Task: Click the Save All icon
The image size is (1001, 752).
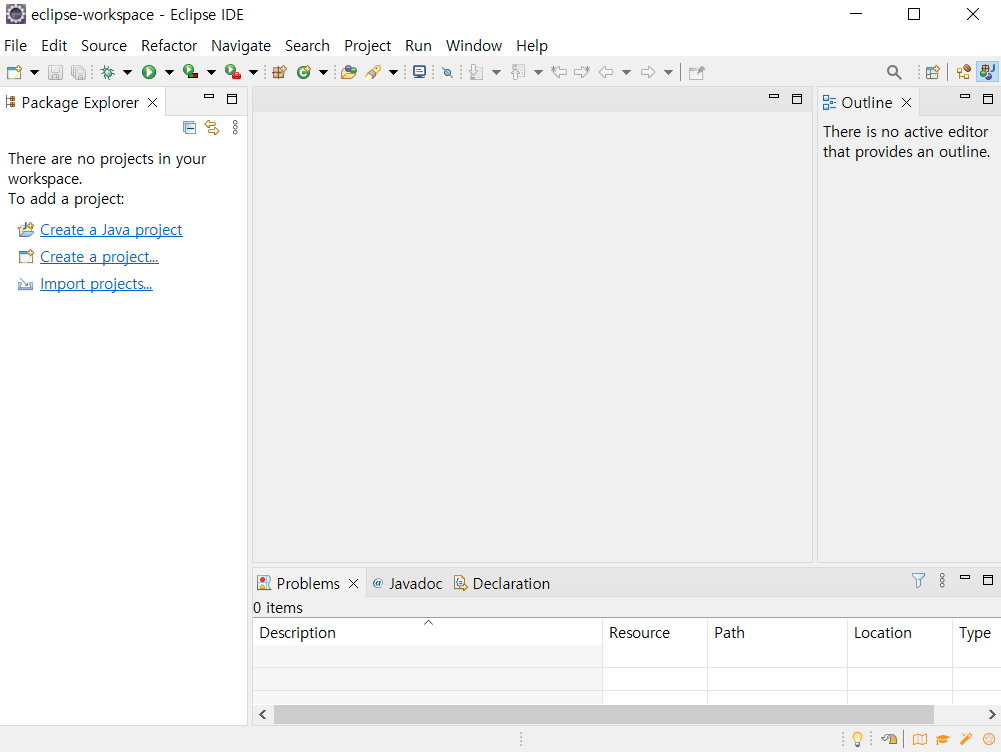Action: tap(78, 72)
